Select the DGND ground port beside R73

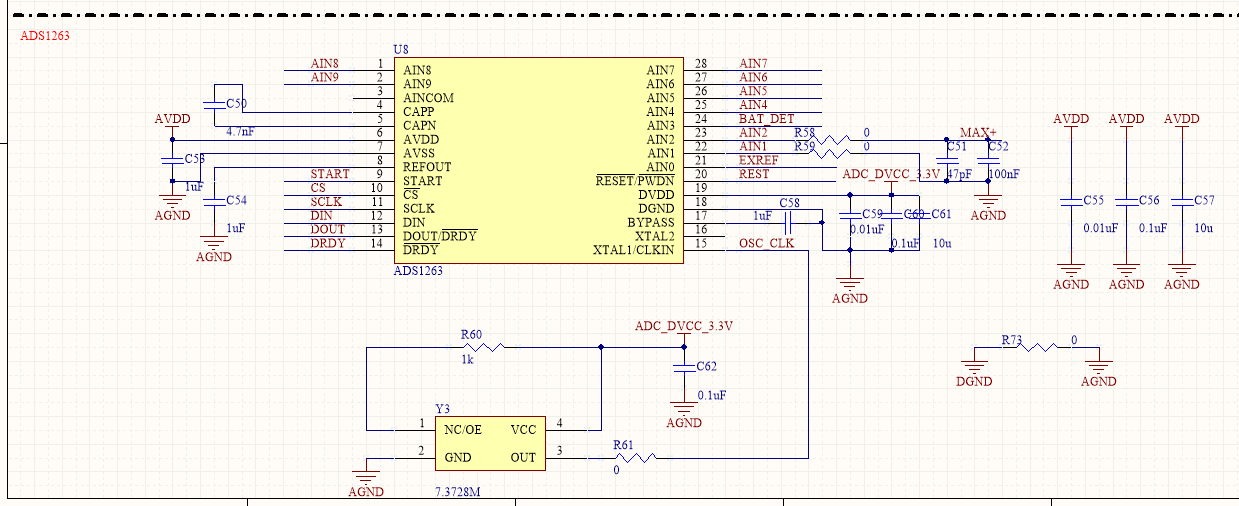click(974, 369)
